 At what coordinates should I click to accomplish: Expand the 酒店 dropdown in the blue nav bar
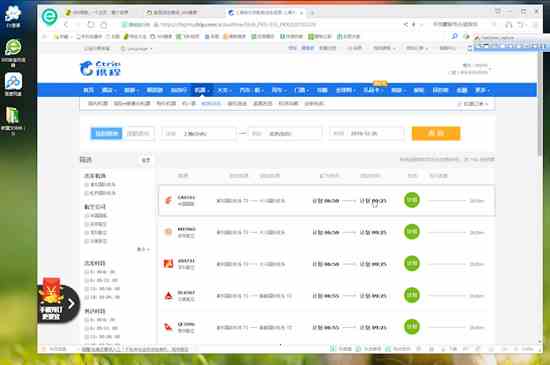[x=109, y=90]
